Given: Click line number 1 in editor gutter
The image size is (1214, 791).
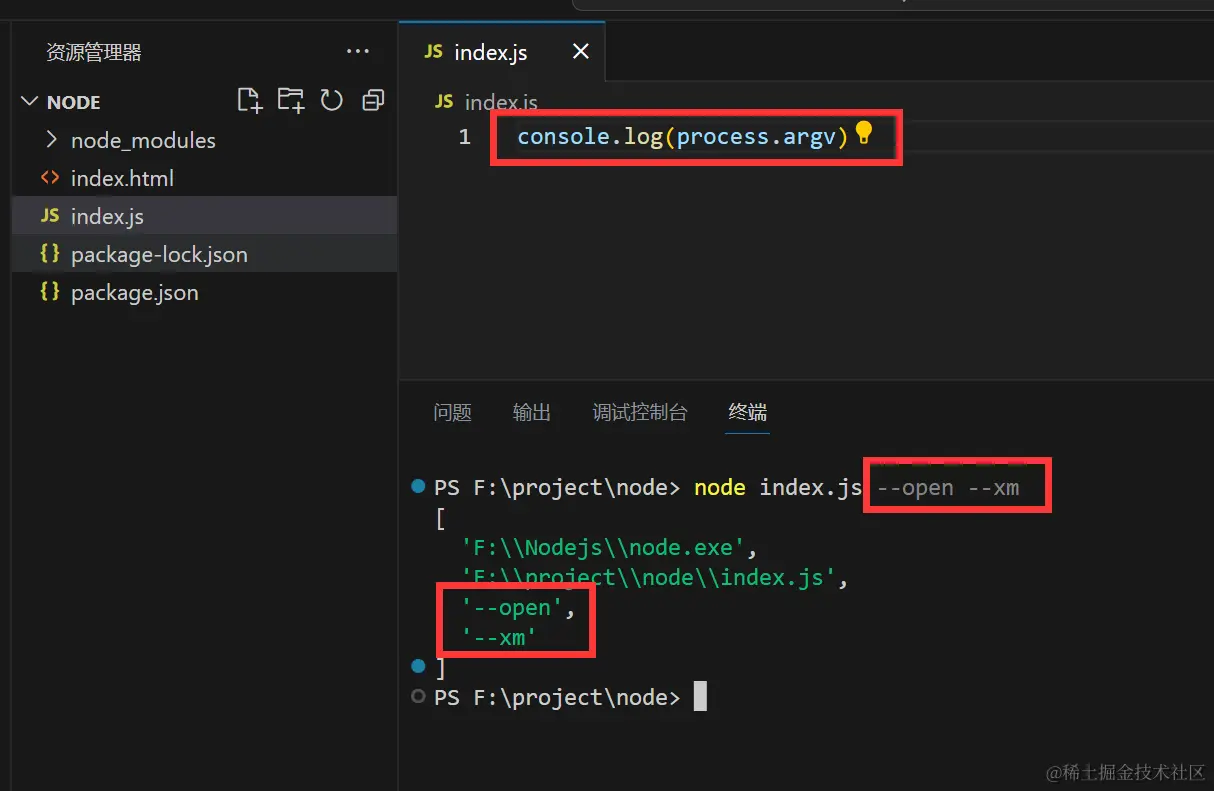Looking at the screenshot, I should (464, 136).
